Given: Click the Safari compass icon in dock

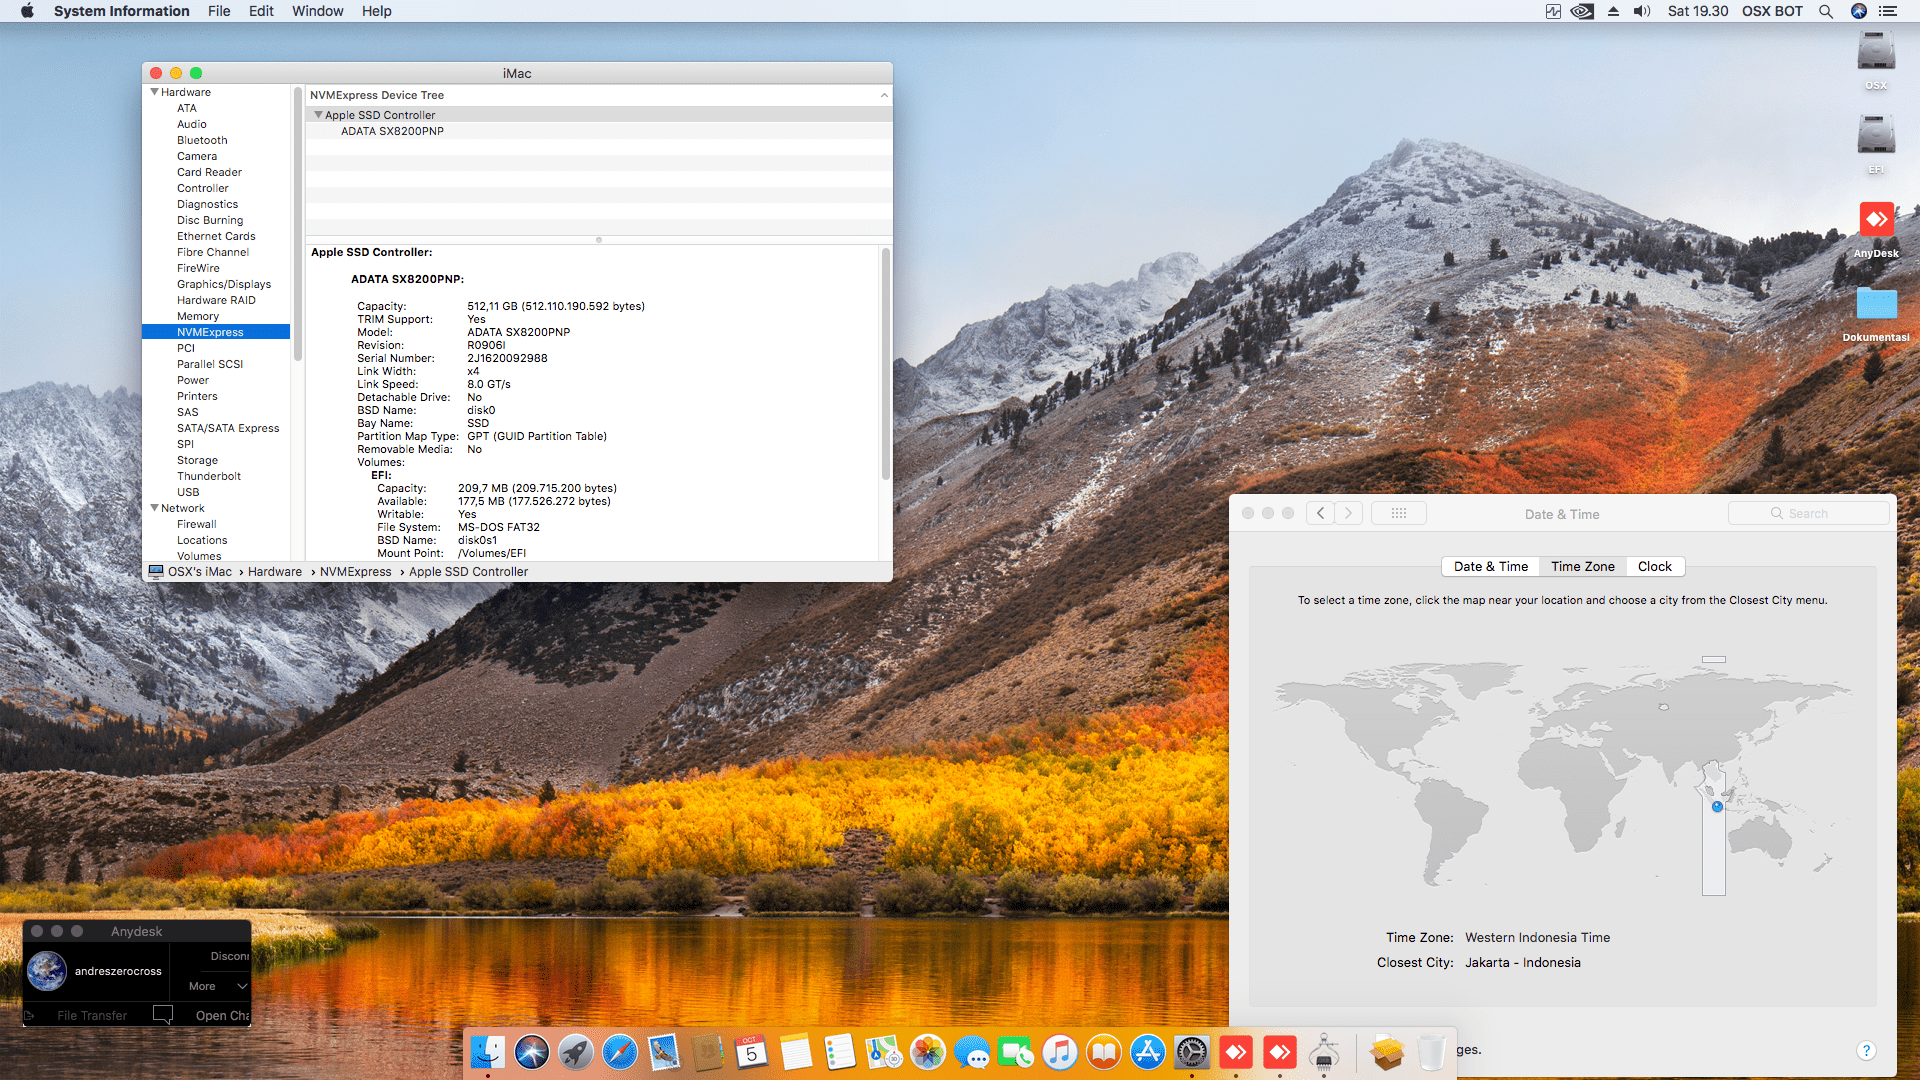Looking at the screenshot, I should pos(620,1052).
